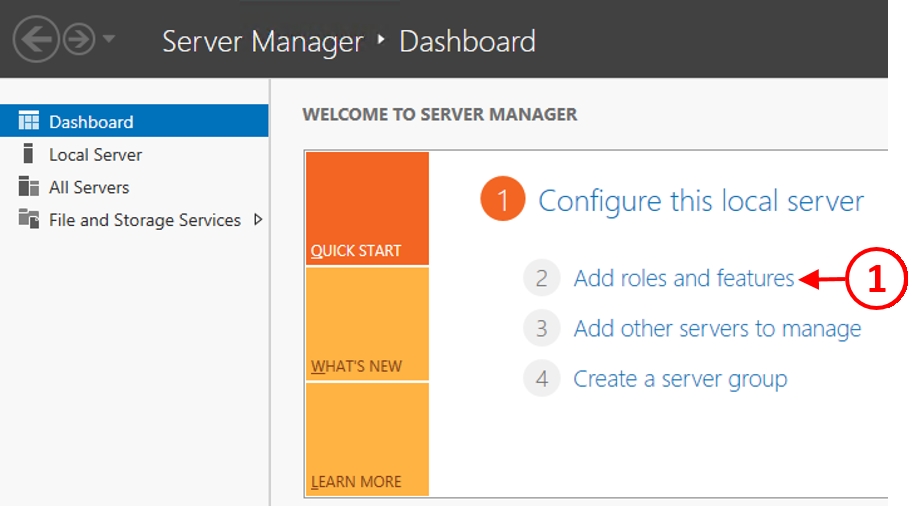This screenshot has height=506, width=913.
Task: Click the WELCOME TO SERVER MANAGER heading
Action: (x=440, y=114)
